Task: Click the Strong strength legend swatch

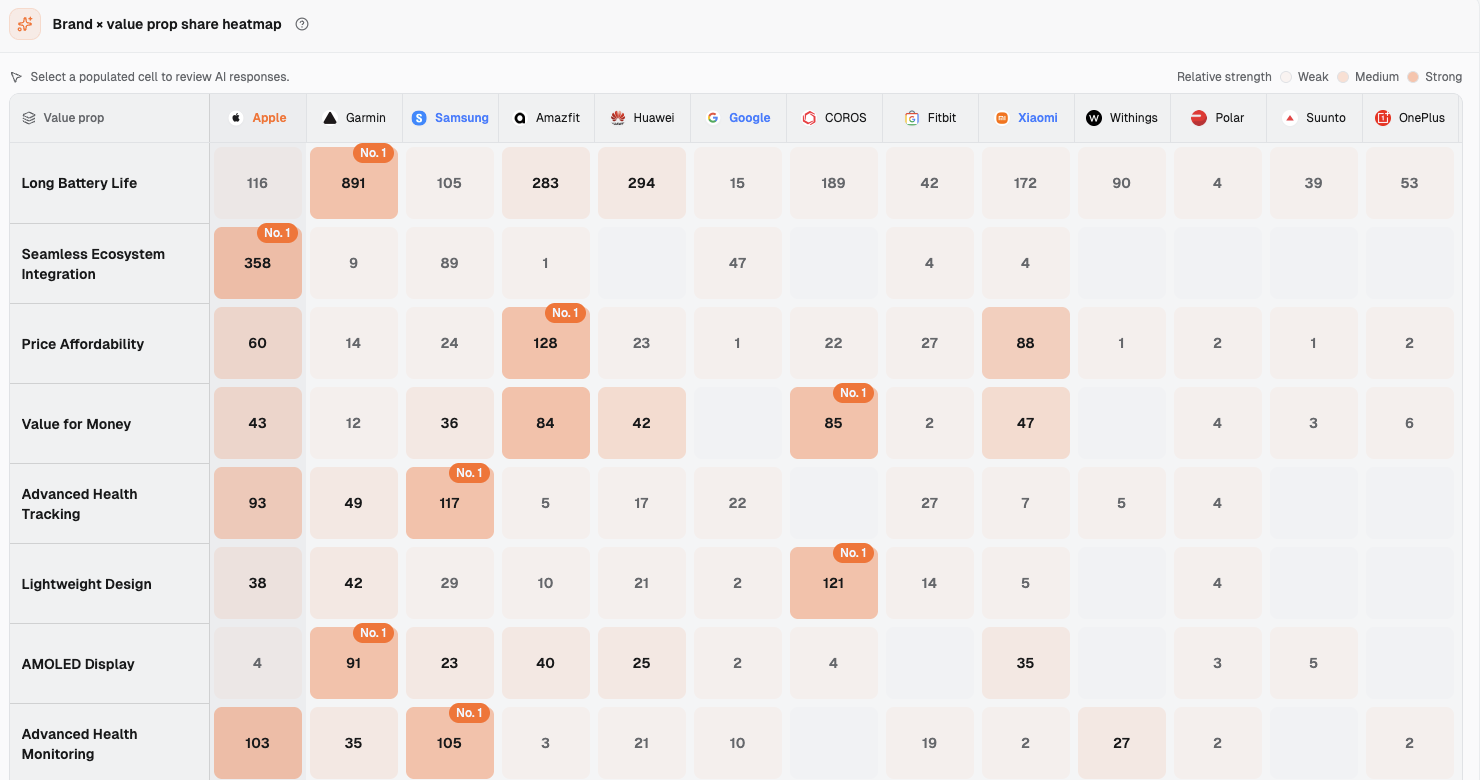Action: [1413, 77]
